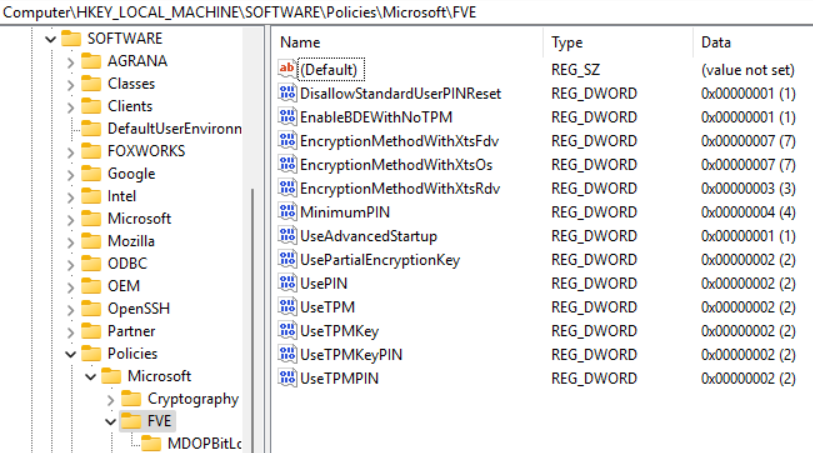
Task: Expand the Cryptography key
Action: tap(111, 400)
